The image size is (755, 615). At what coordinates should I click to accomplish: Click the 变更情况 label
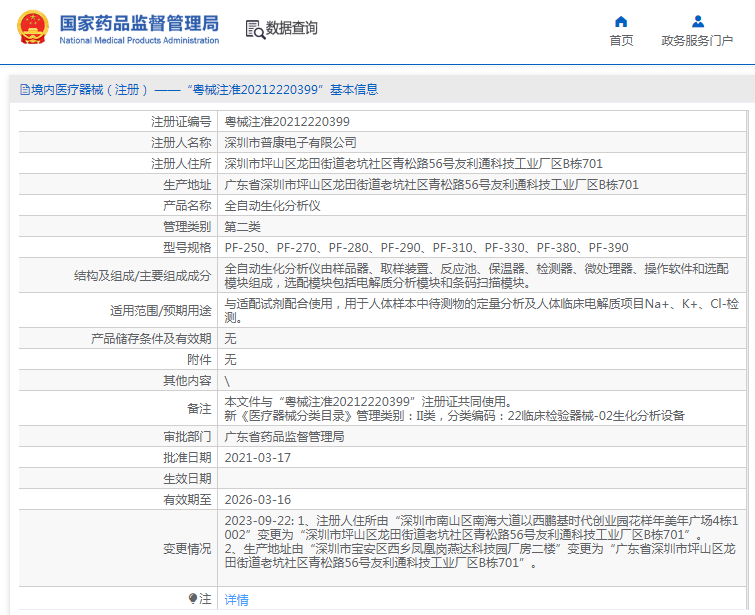tap(187, 549)
